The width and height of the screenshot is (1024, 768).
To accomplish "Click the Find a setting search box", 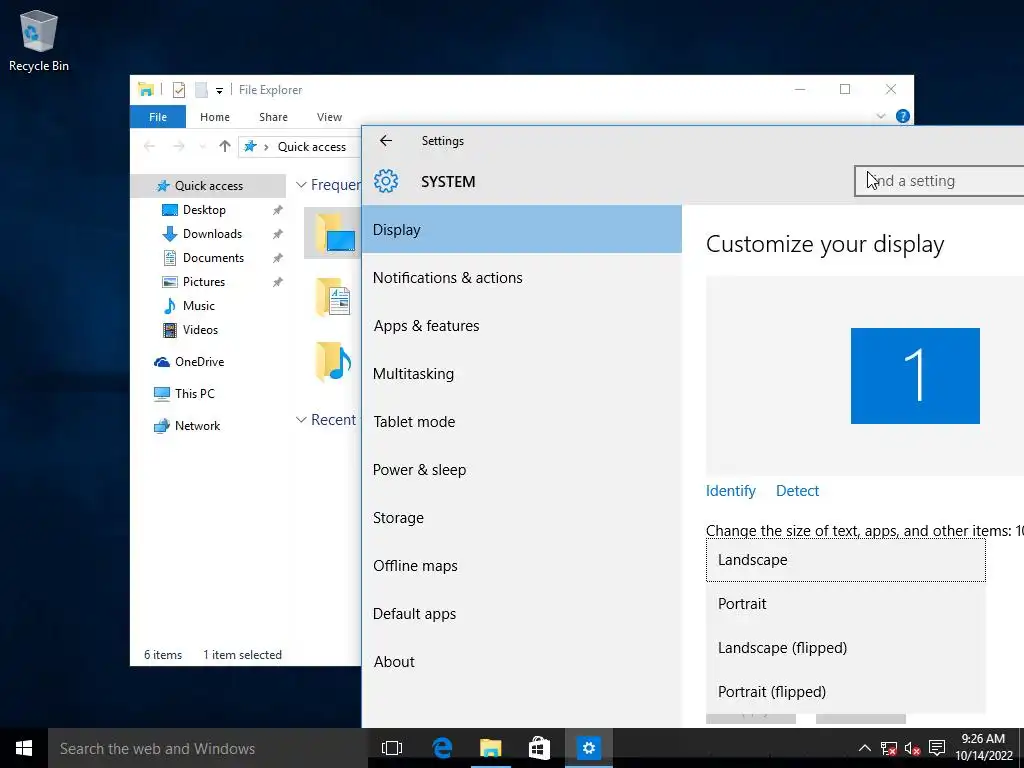I will click(939, 181).
